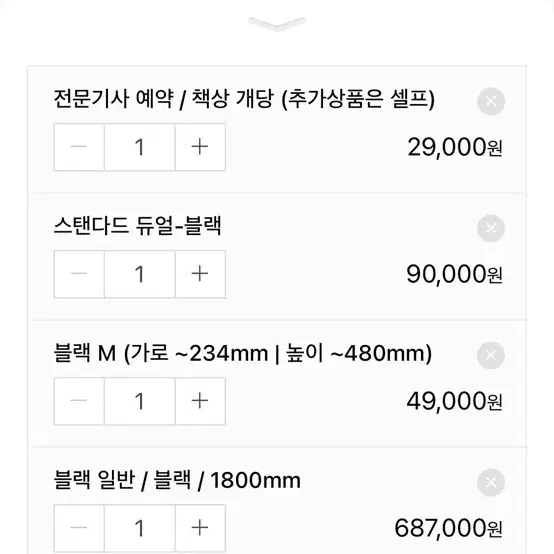Decrease quantity of 전문기사 예약
The image size is (554, 554).
point(79,147)
